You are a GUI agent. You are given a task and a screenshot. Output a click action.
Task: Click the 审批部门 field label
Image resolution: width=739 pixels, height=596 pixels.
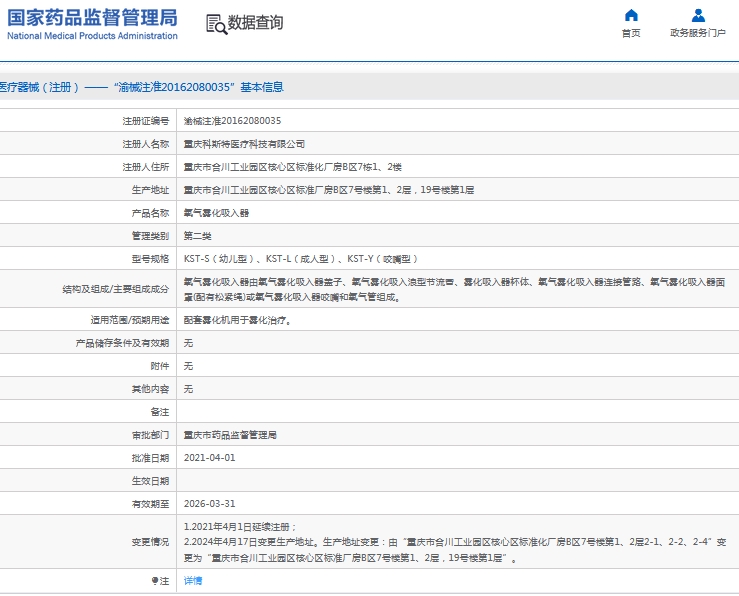tap(150, 435)
